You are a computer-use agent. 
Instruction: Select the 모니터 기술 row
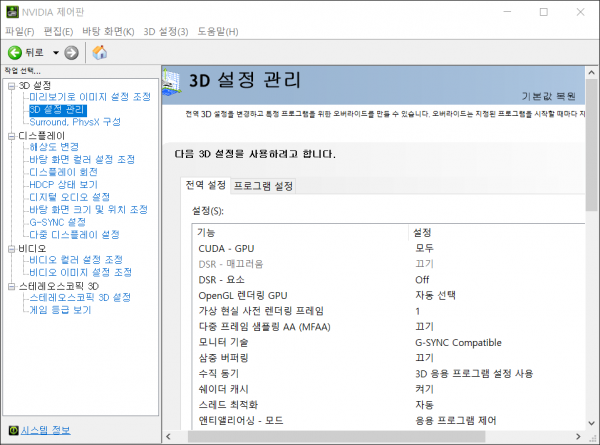point(388,342)
